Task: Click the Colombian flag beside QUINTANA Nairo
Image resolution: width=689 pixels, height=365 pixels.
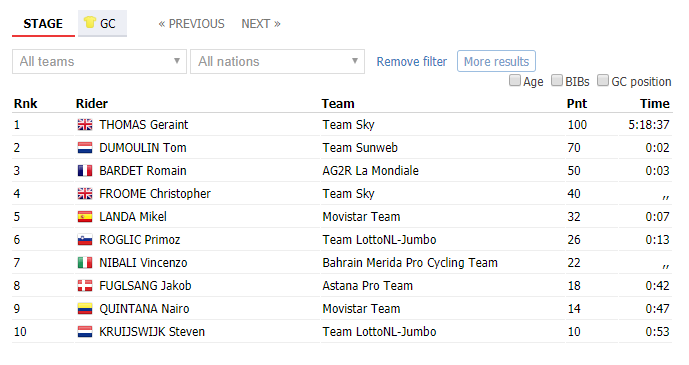Action: coord(85,309)
